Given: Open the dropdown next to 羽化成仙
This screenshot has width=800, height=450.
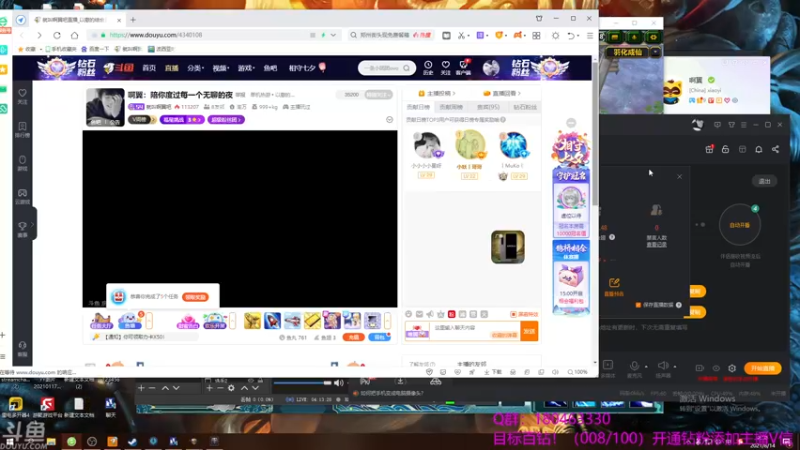Looking at the screenshot, I should pos(655,52).
